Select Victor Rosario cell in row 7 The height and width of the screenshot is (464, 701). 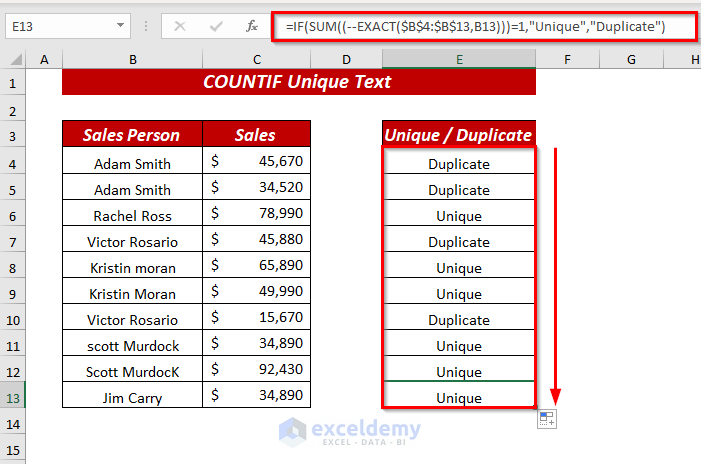pos(132,239)
